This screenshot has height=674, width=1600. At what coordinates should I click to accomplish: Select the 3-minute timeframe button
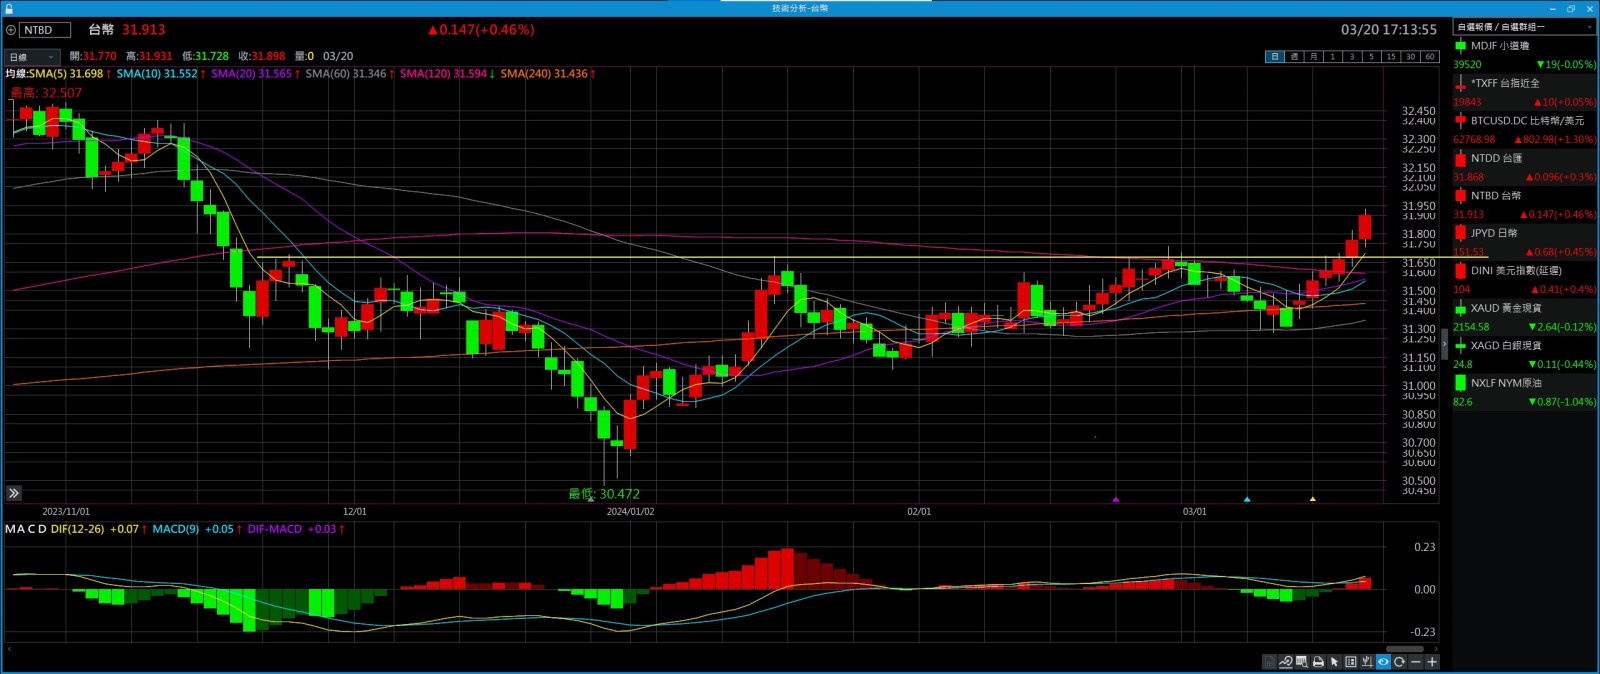[1352, 57]
